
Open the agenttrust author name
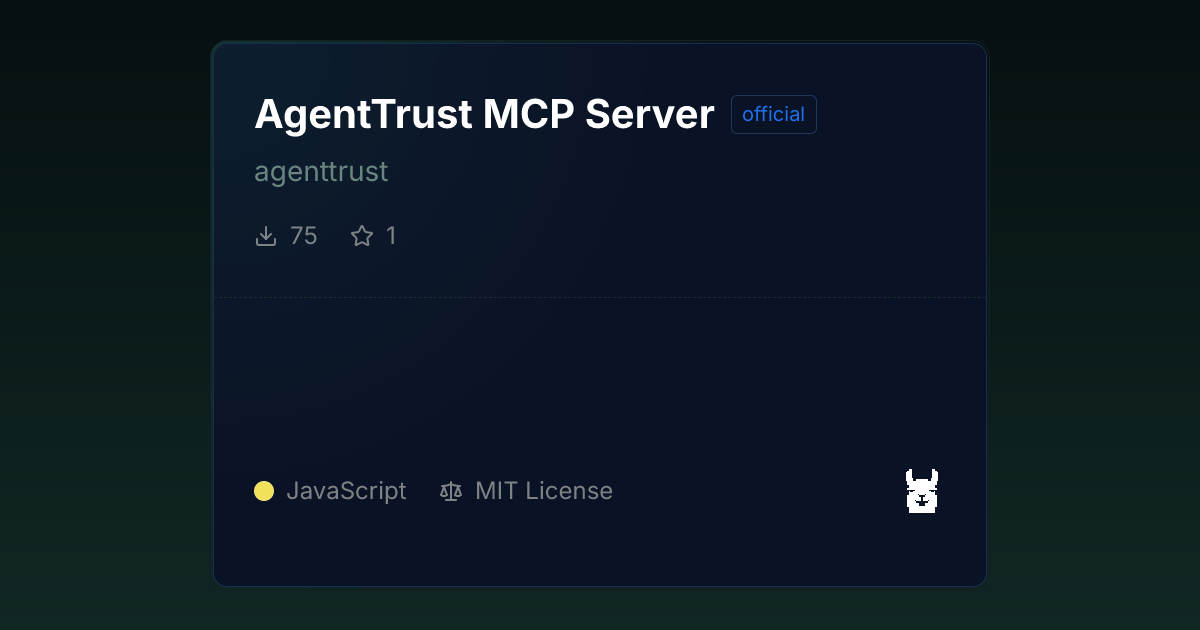click(x=321, y=172)
